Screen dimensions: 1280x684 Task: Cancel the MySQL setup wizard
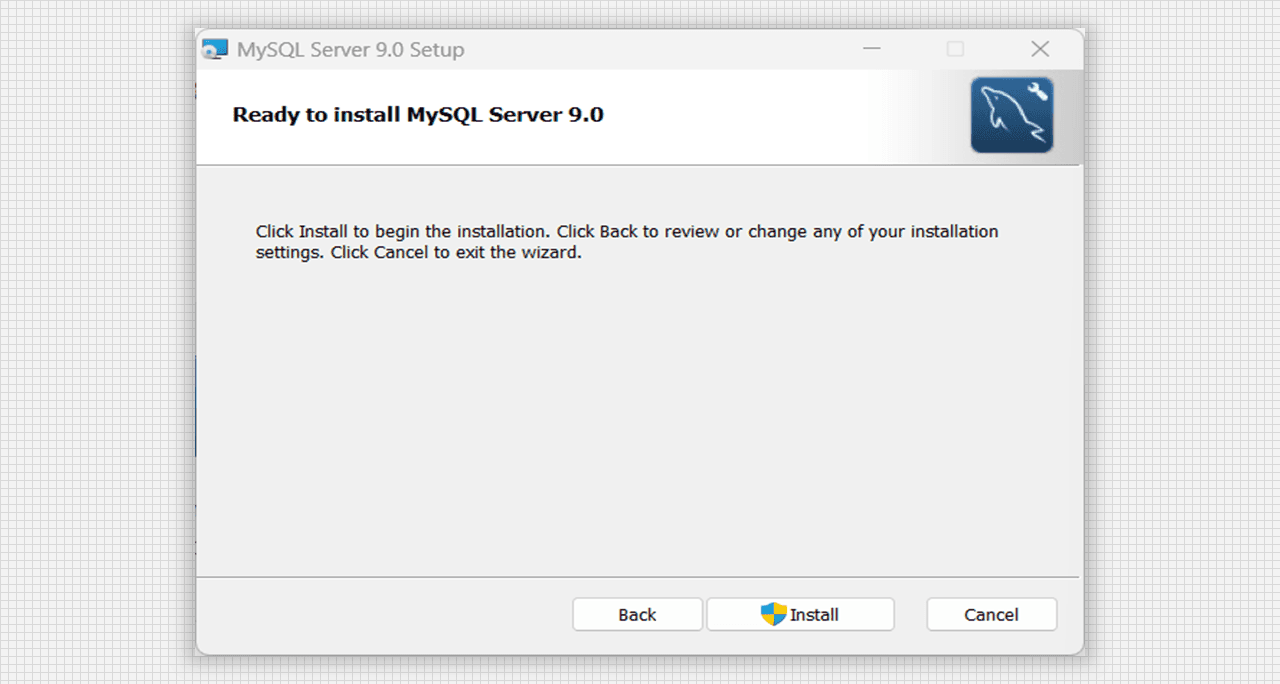[x=991, y=615]
